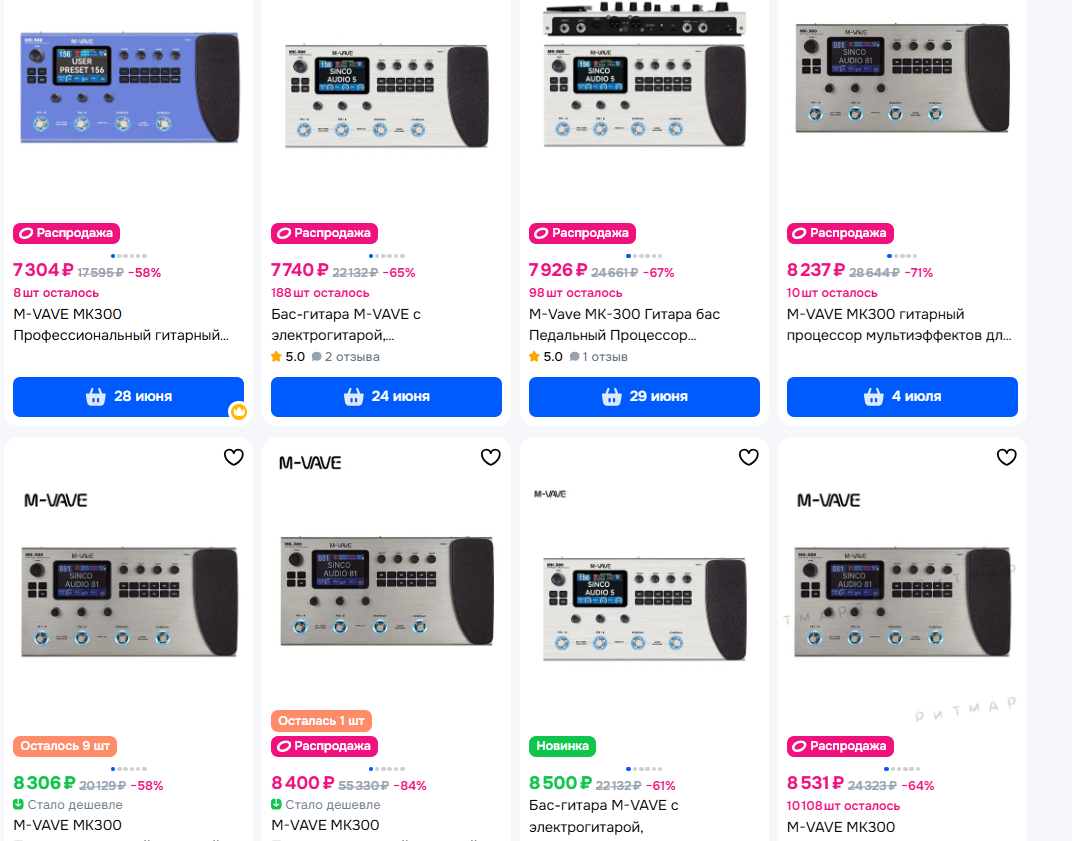Click the Распродажа badge on the 7 304 ₽ item
The height and width of the screenshot is (841, 1072).
point(66,233)
